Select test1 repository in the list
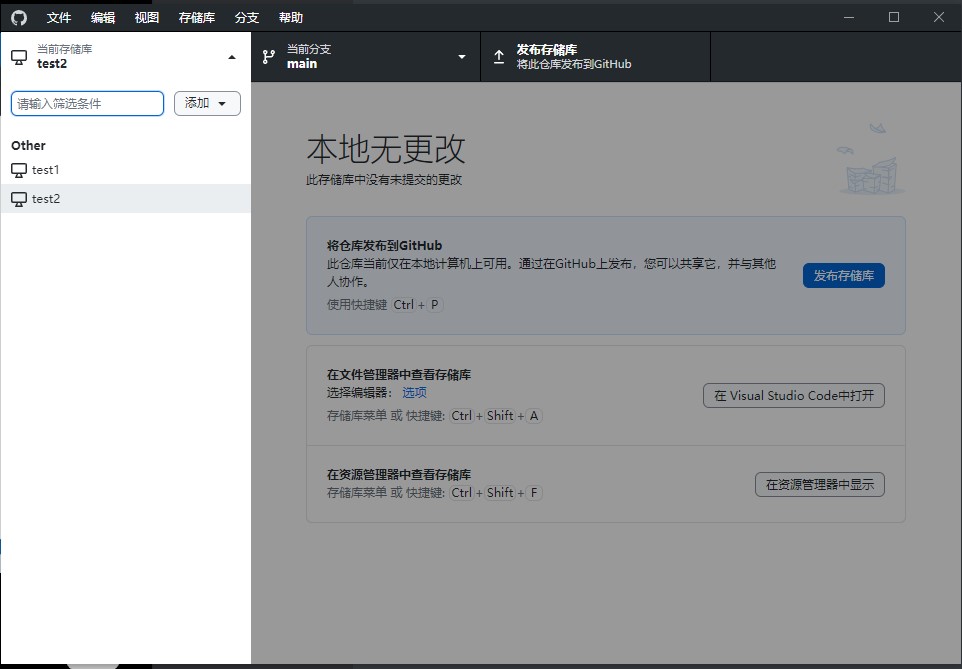 pos(45,170)
